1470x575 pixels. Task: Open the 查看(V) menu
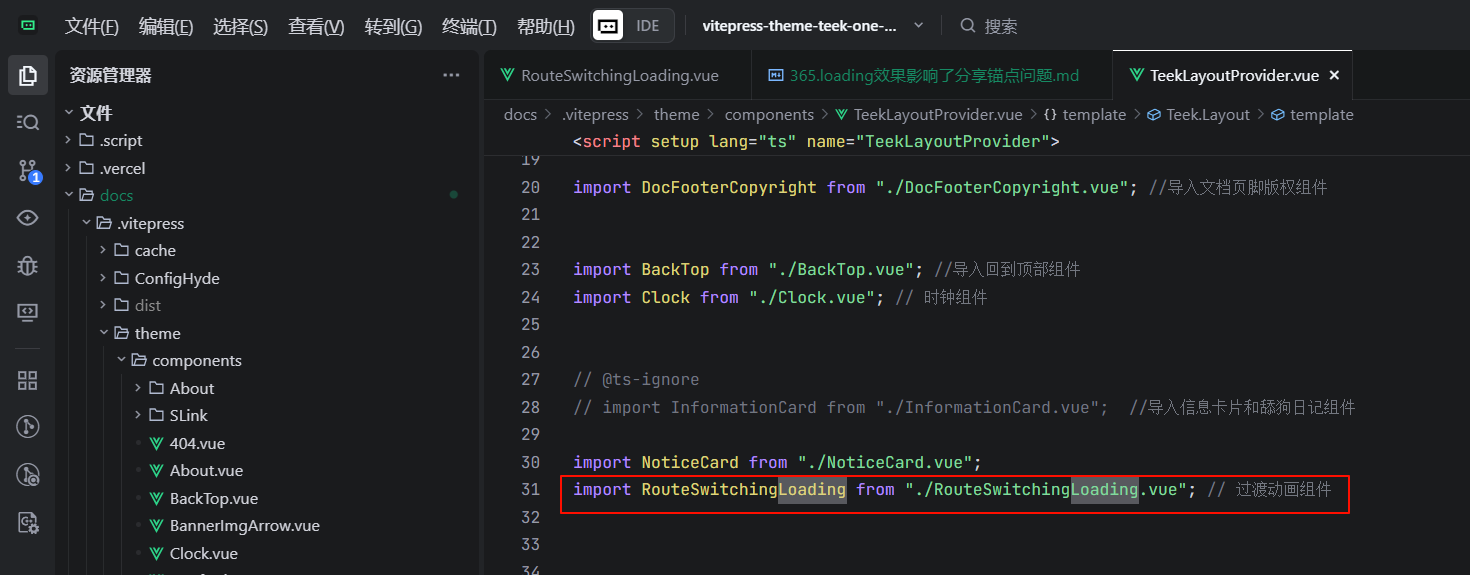click(x=316, y=26)
